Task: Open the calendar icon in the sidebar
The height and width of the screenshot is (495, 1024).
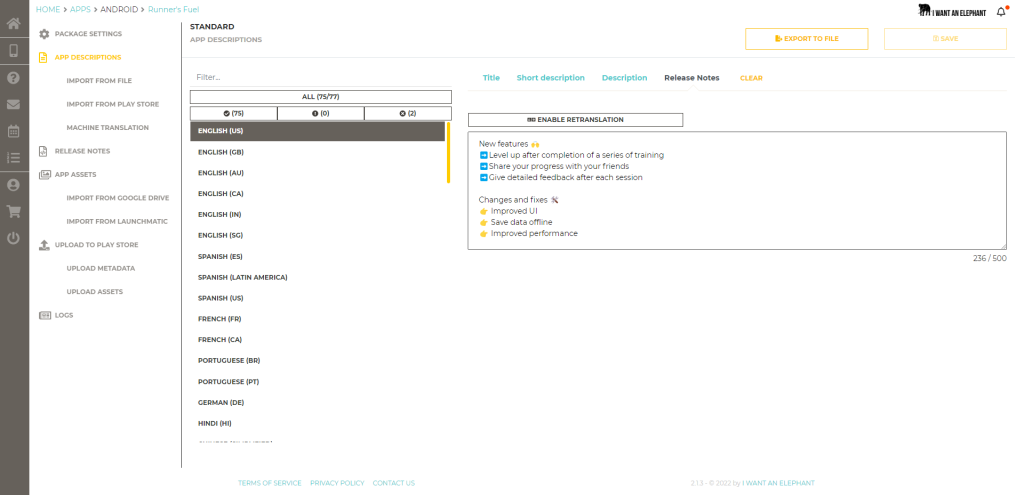Action: tap(13, 131)
